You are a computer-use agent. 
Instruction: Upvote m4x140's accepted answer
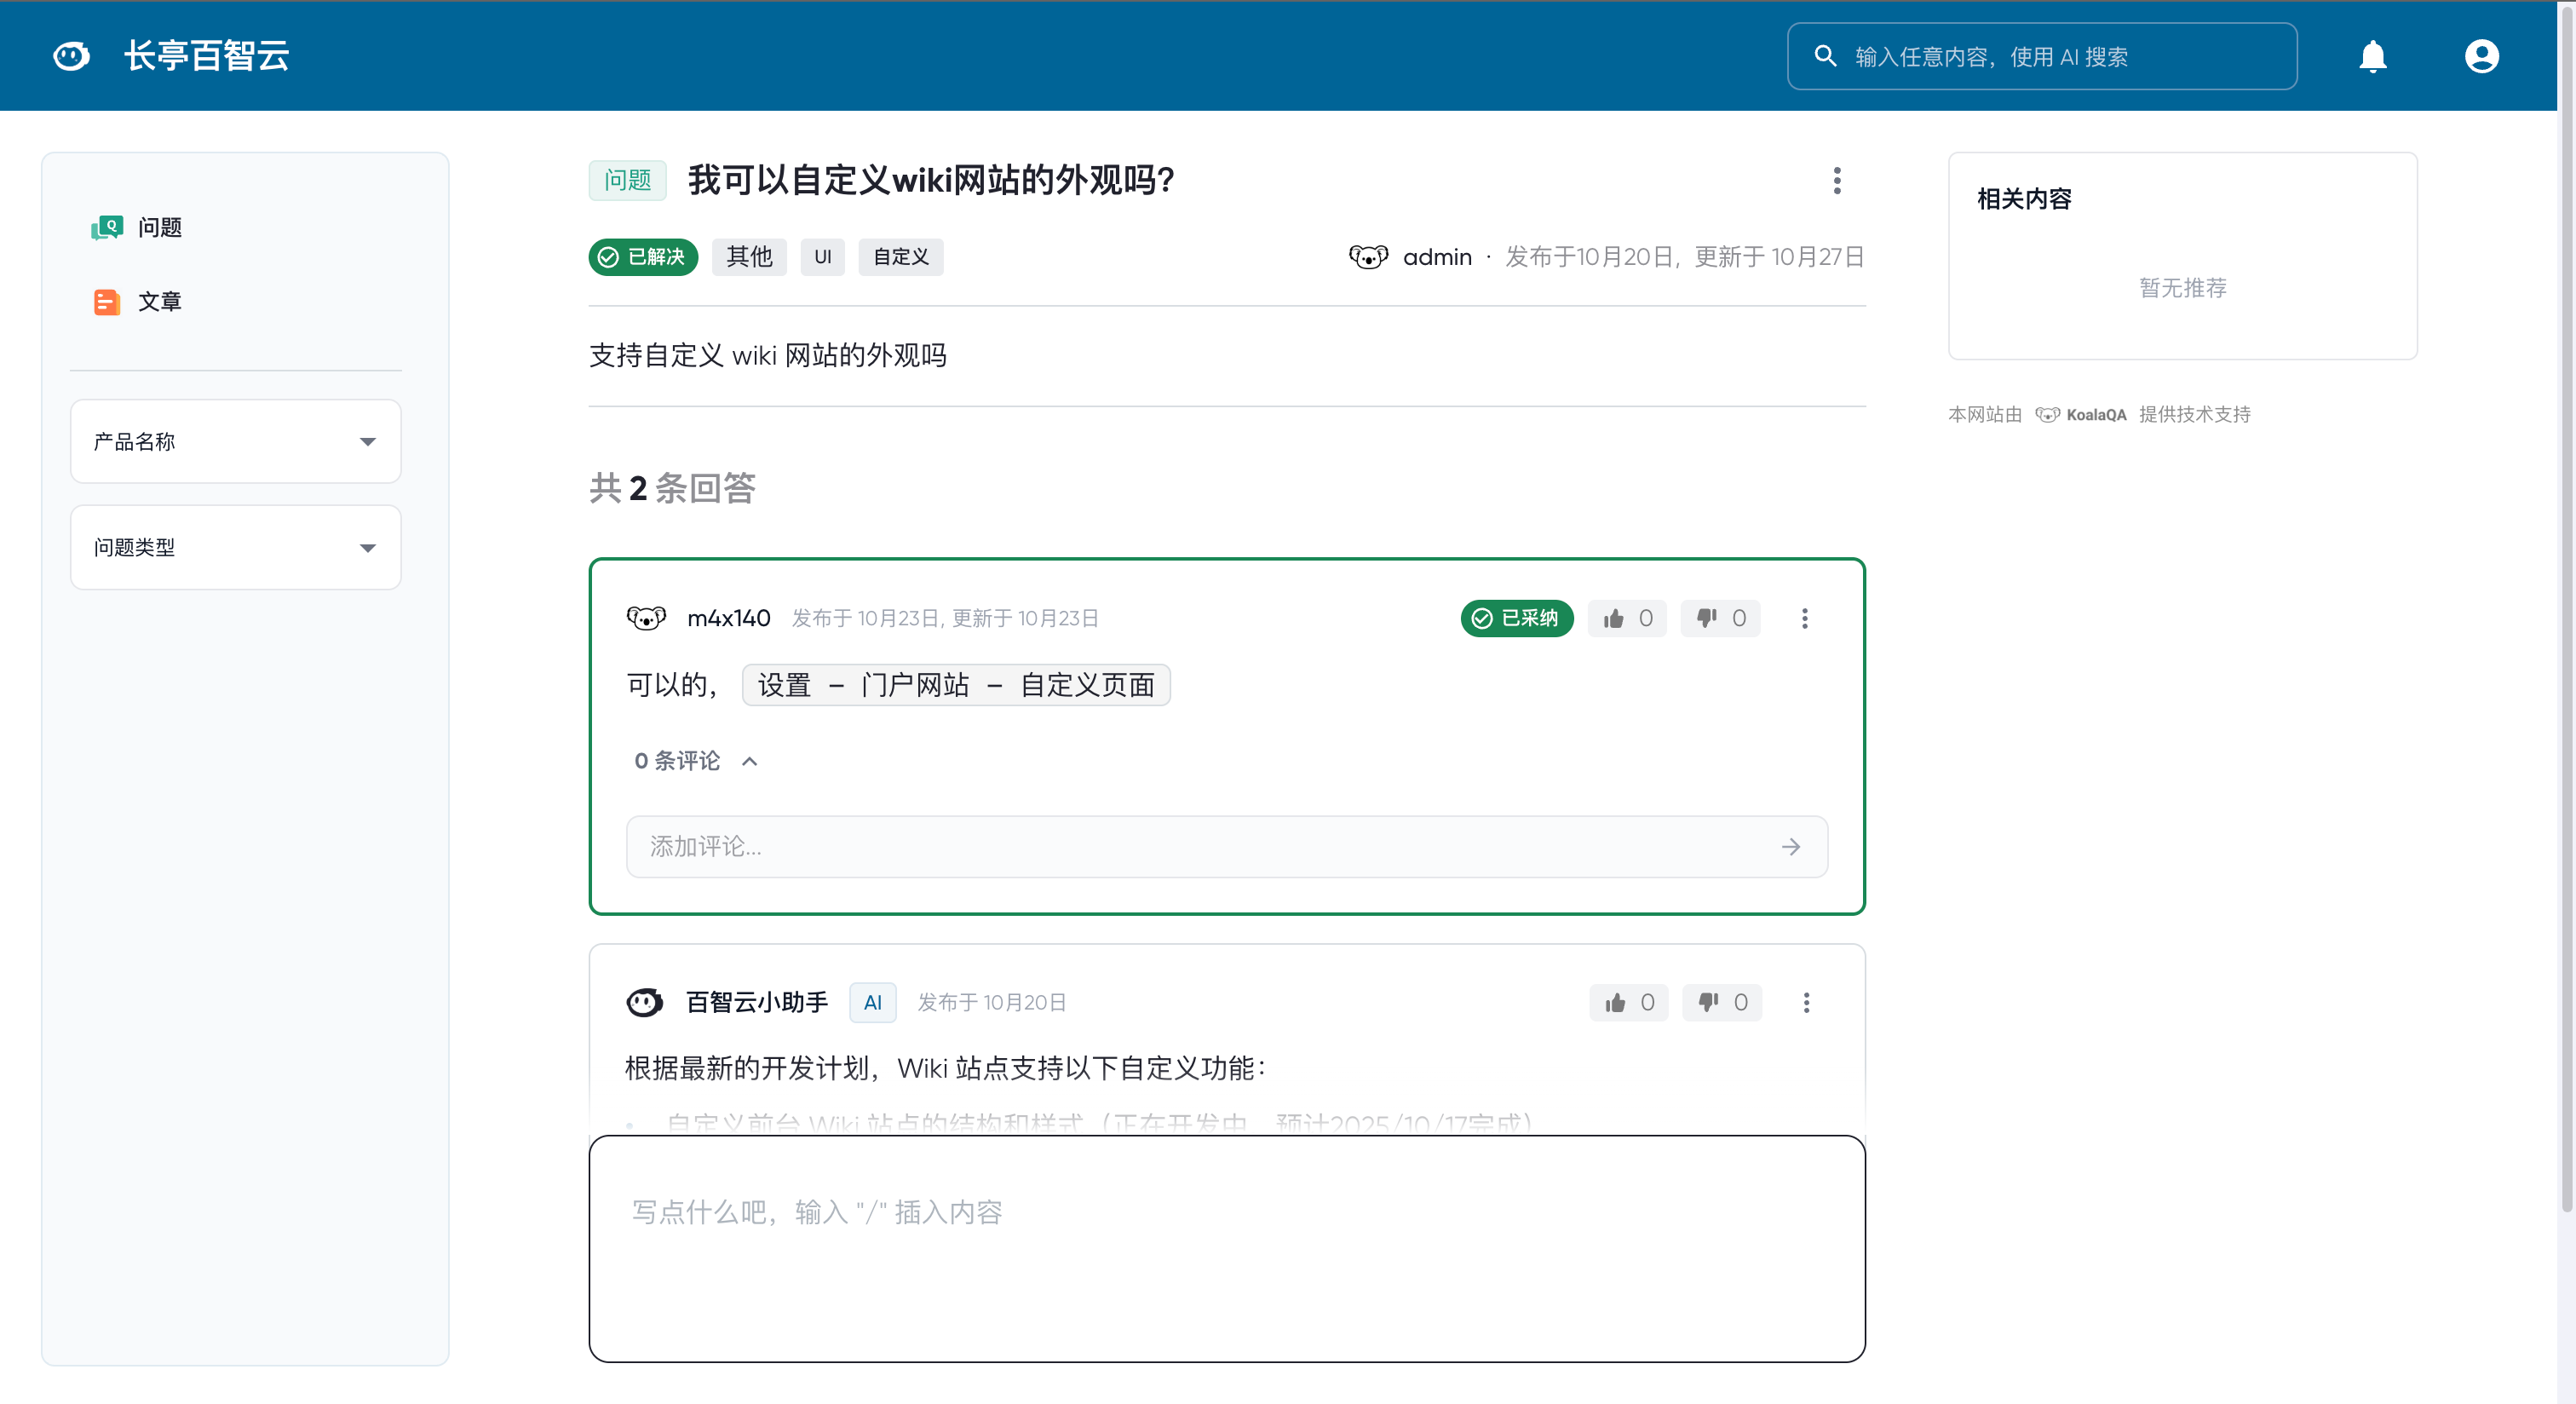pos(1627,618)
